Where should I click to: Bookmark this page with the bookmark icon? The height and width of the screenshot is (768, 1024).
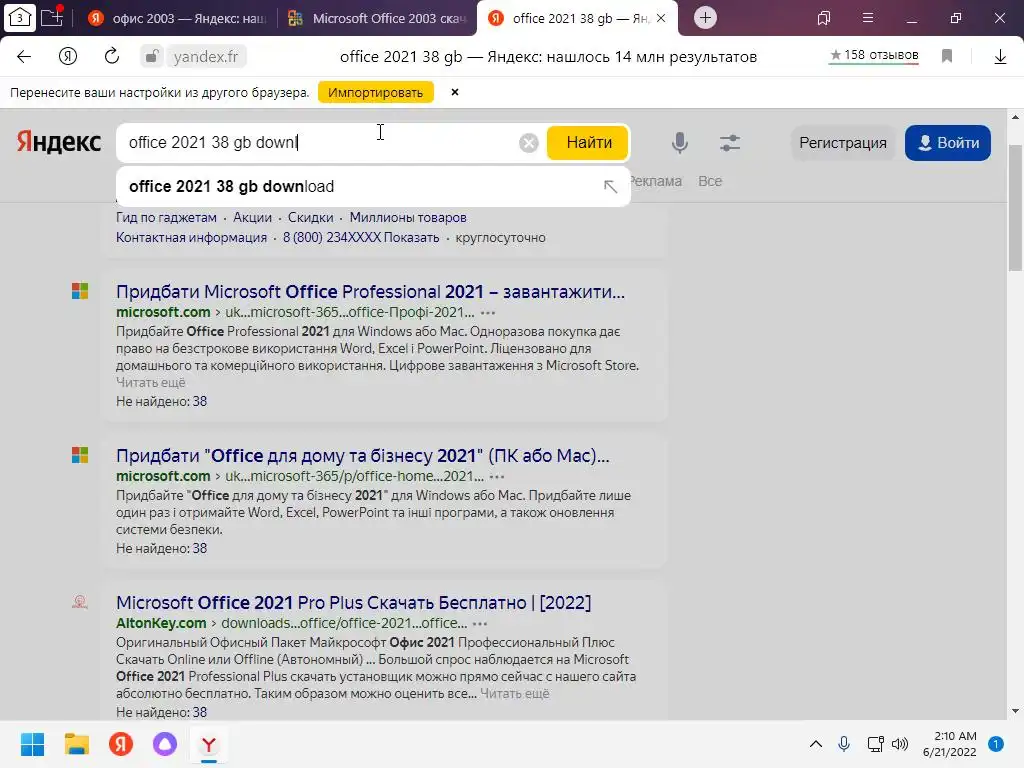pyautogui.click(x=947, y=56)
